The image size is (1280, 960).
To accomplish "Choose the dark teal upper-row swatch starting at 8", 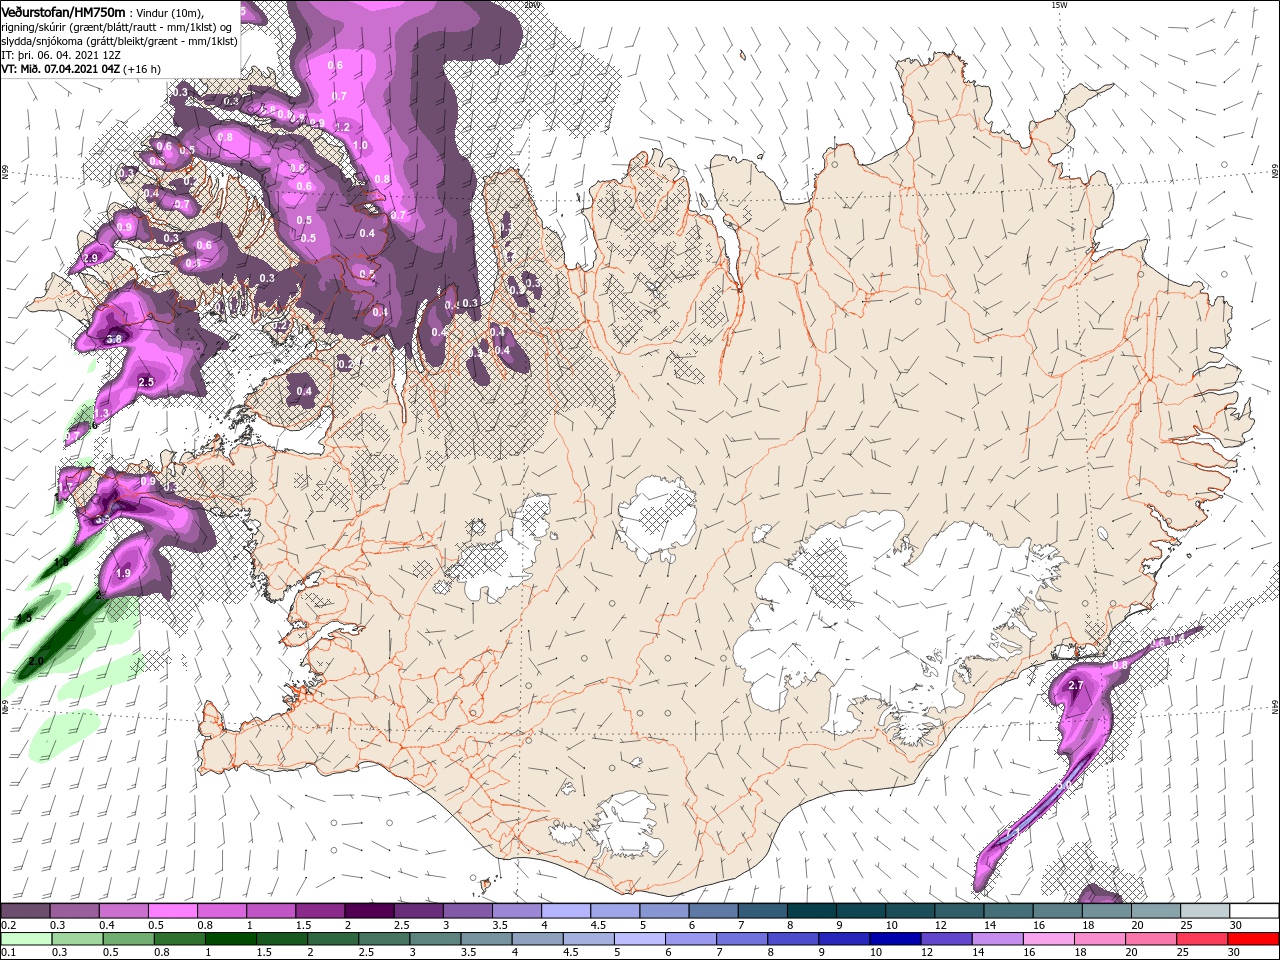I will [812, 911].
